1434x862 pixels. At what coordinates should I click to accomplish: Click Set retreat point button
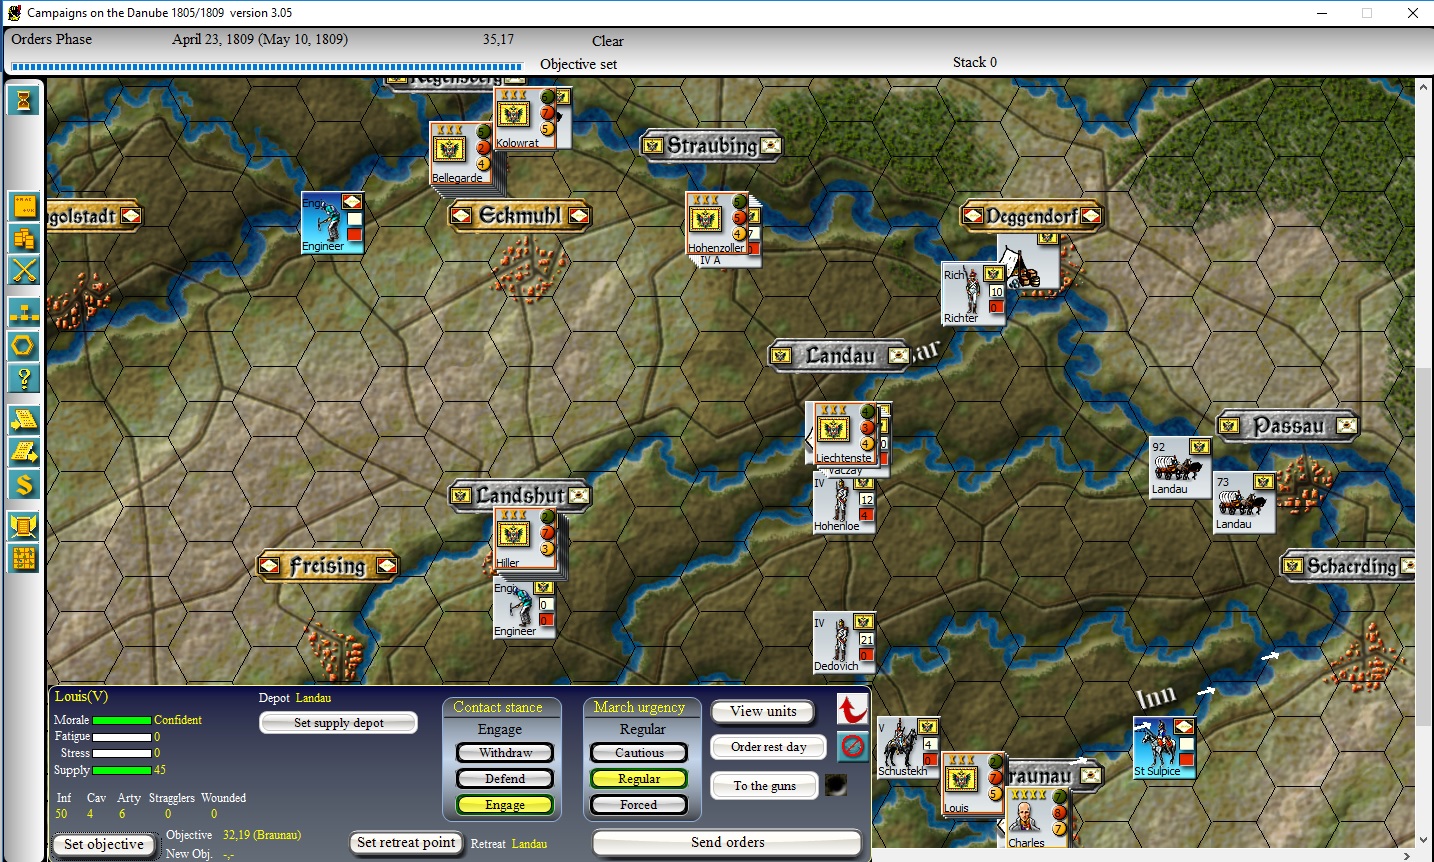[406, 843]
